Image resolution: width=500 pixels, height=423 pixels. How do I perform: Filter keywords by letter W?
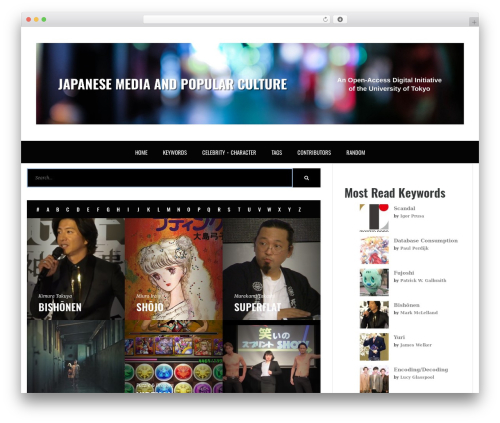(269, 210)
